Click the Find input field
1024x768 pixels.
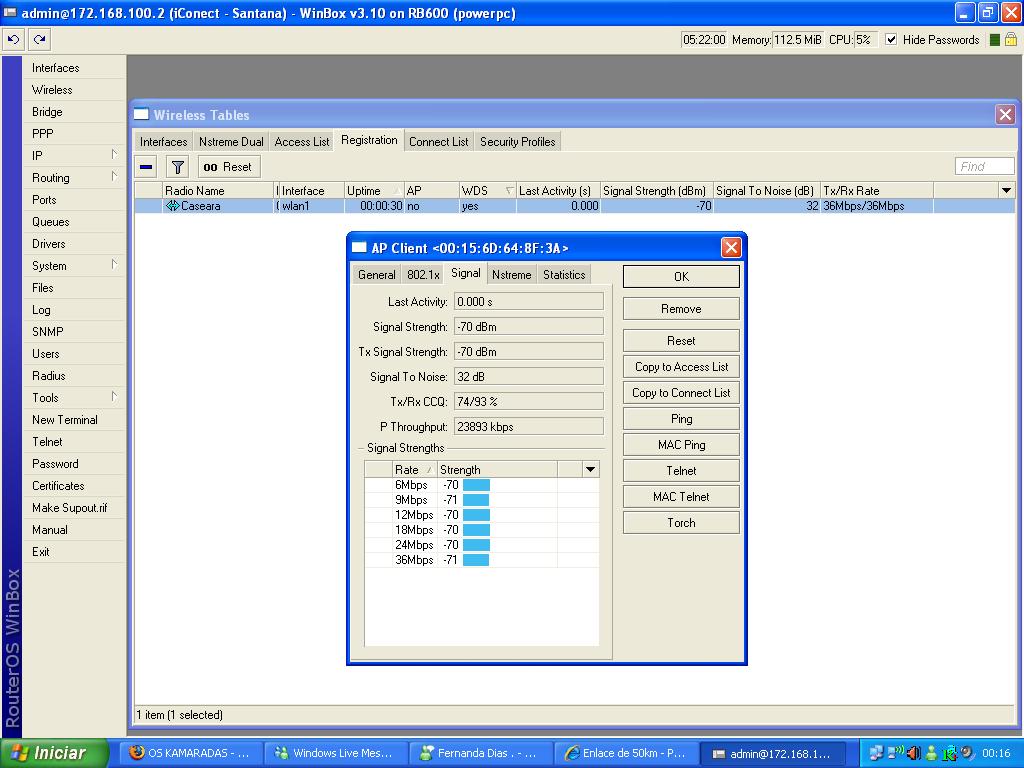tap(984, 167)
